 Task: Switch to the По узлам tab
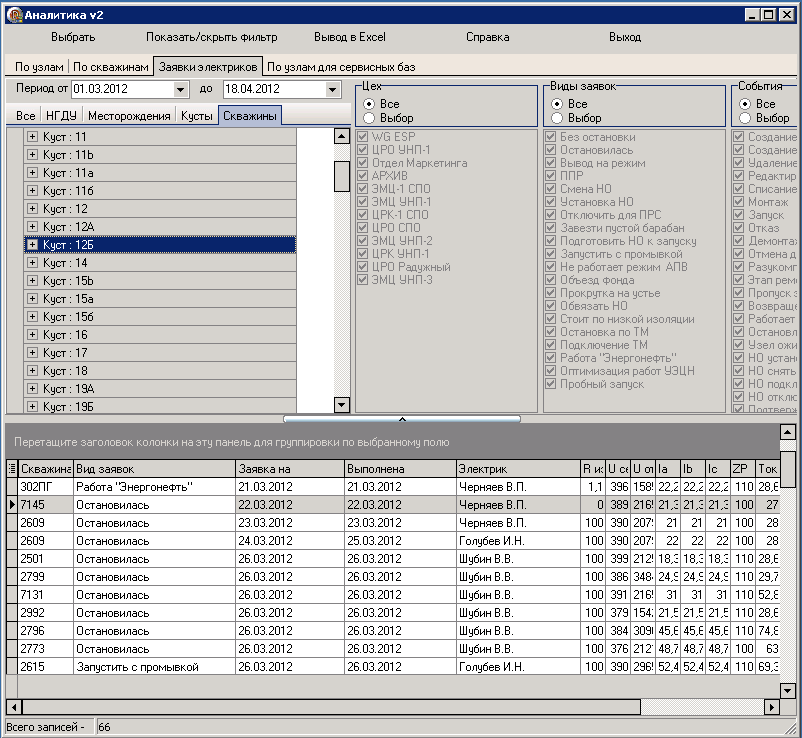click(39, 67)
